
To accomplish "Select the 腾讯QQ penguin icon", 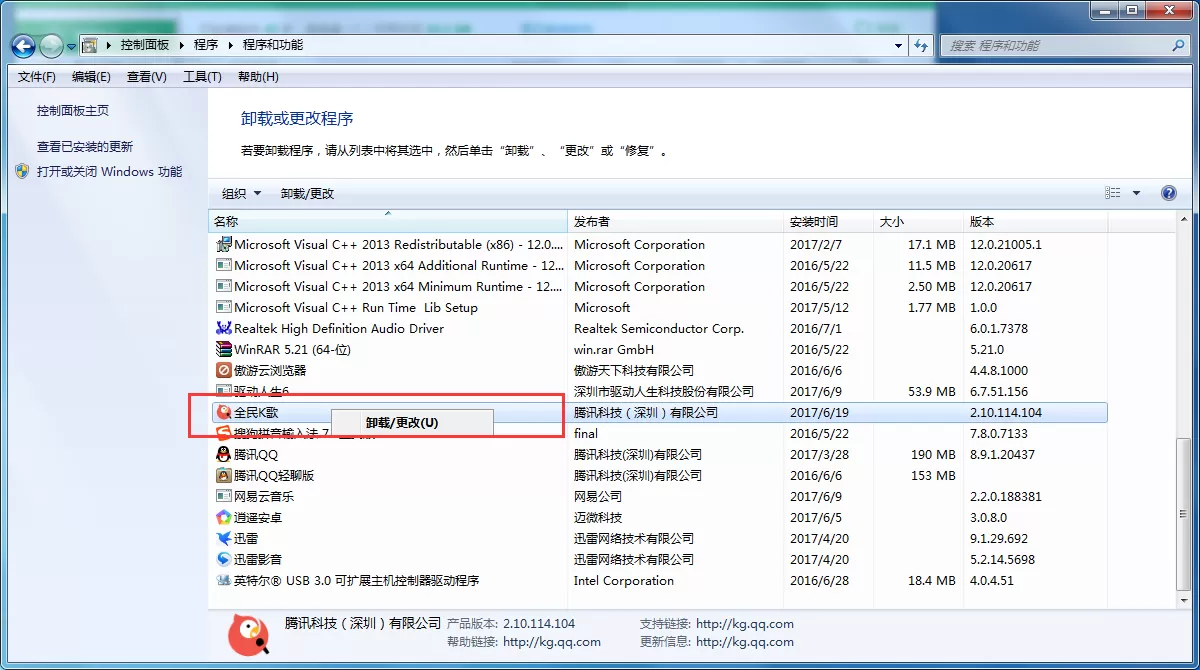I will point(224,454).
